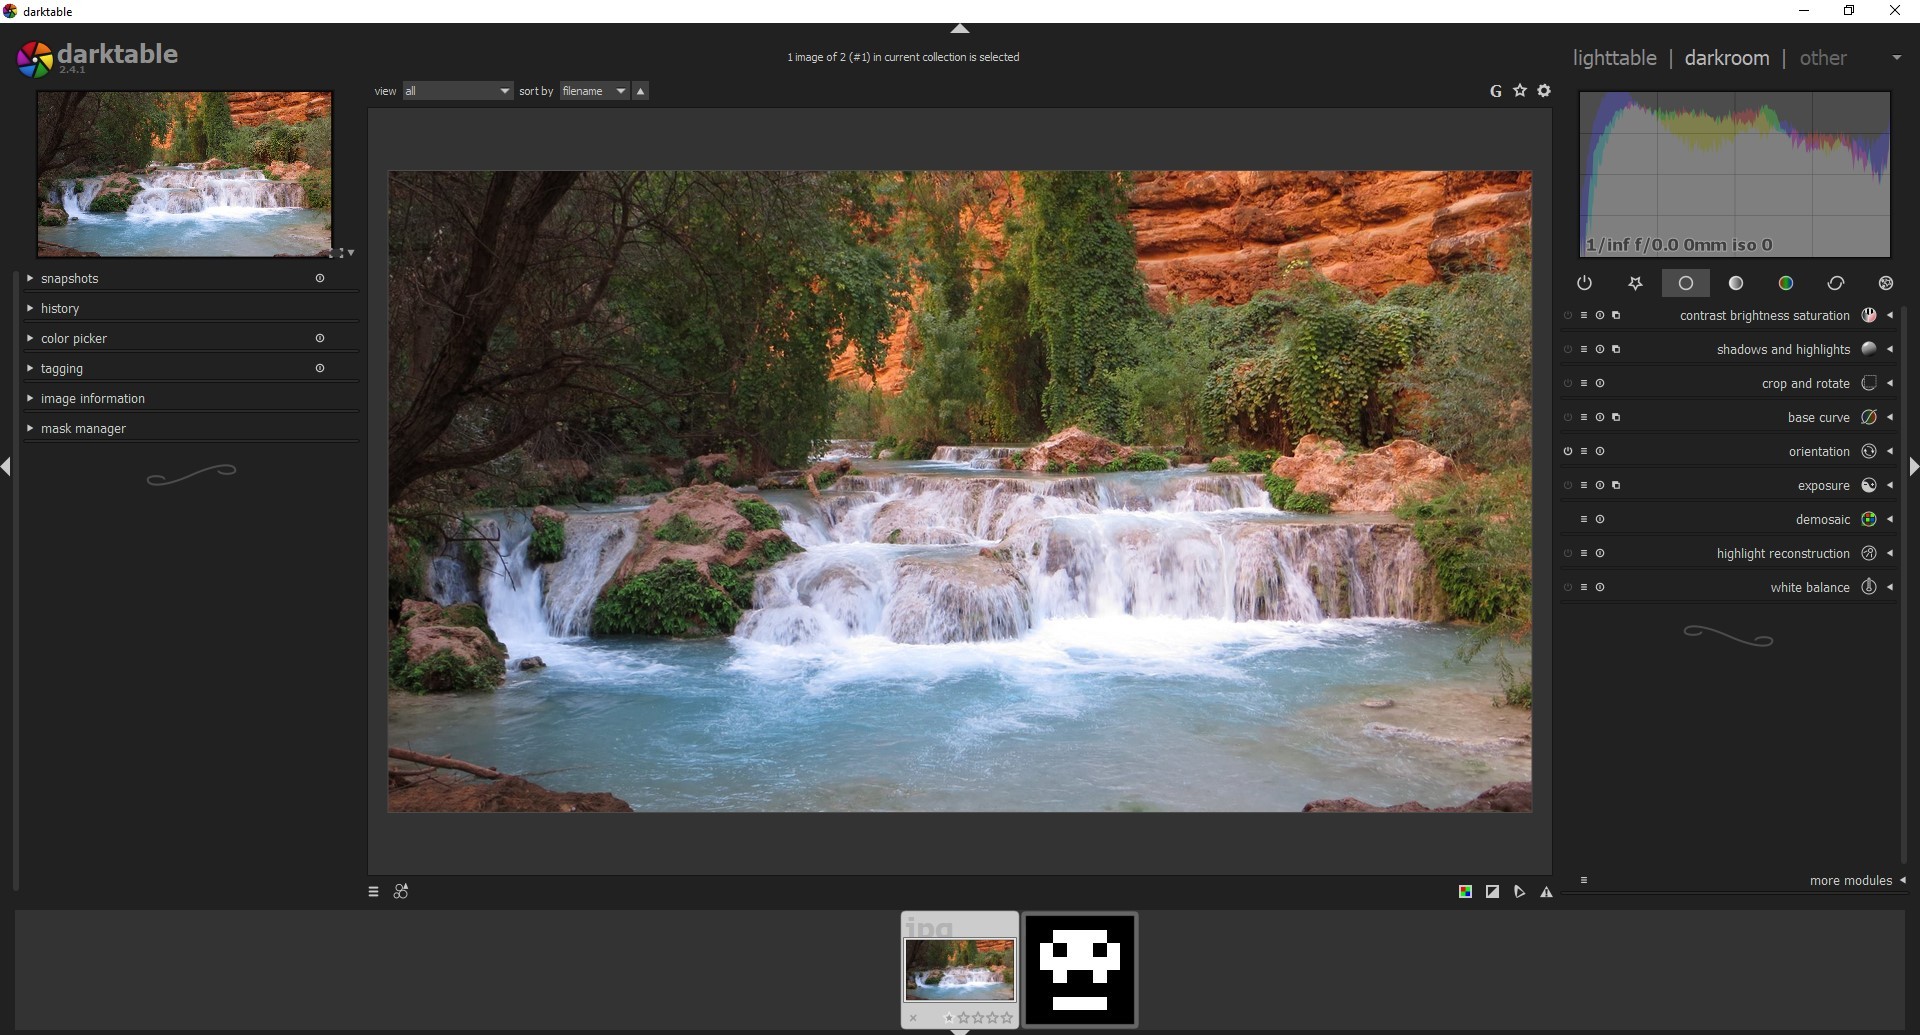Click the contrast brightness saturation module icon
This screenshot has height=1035, width=1920.
[x=1868, y=315]
